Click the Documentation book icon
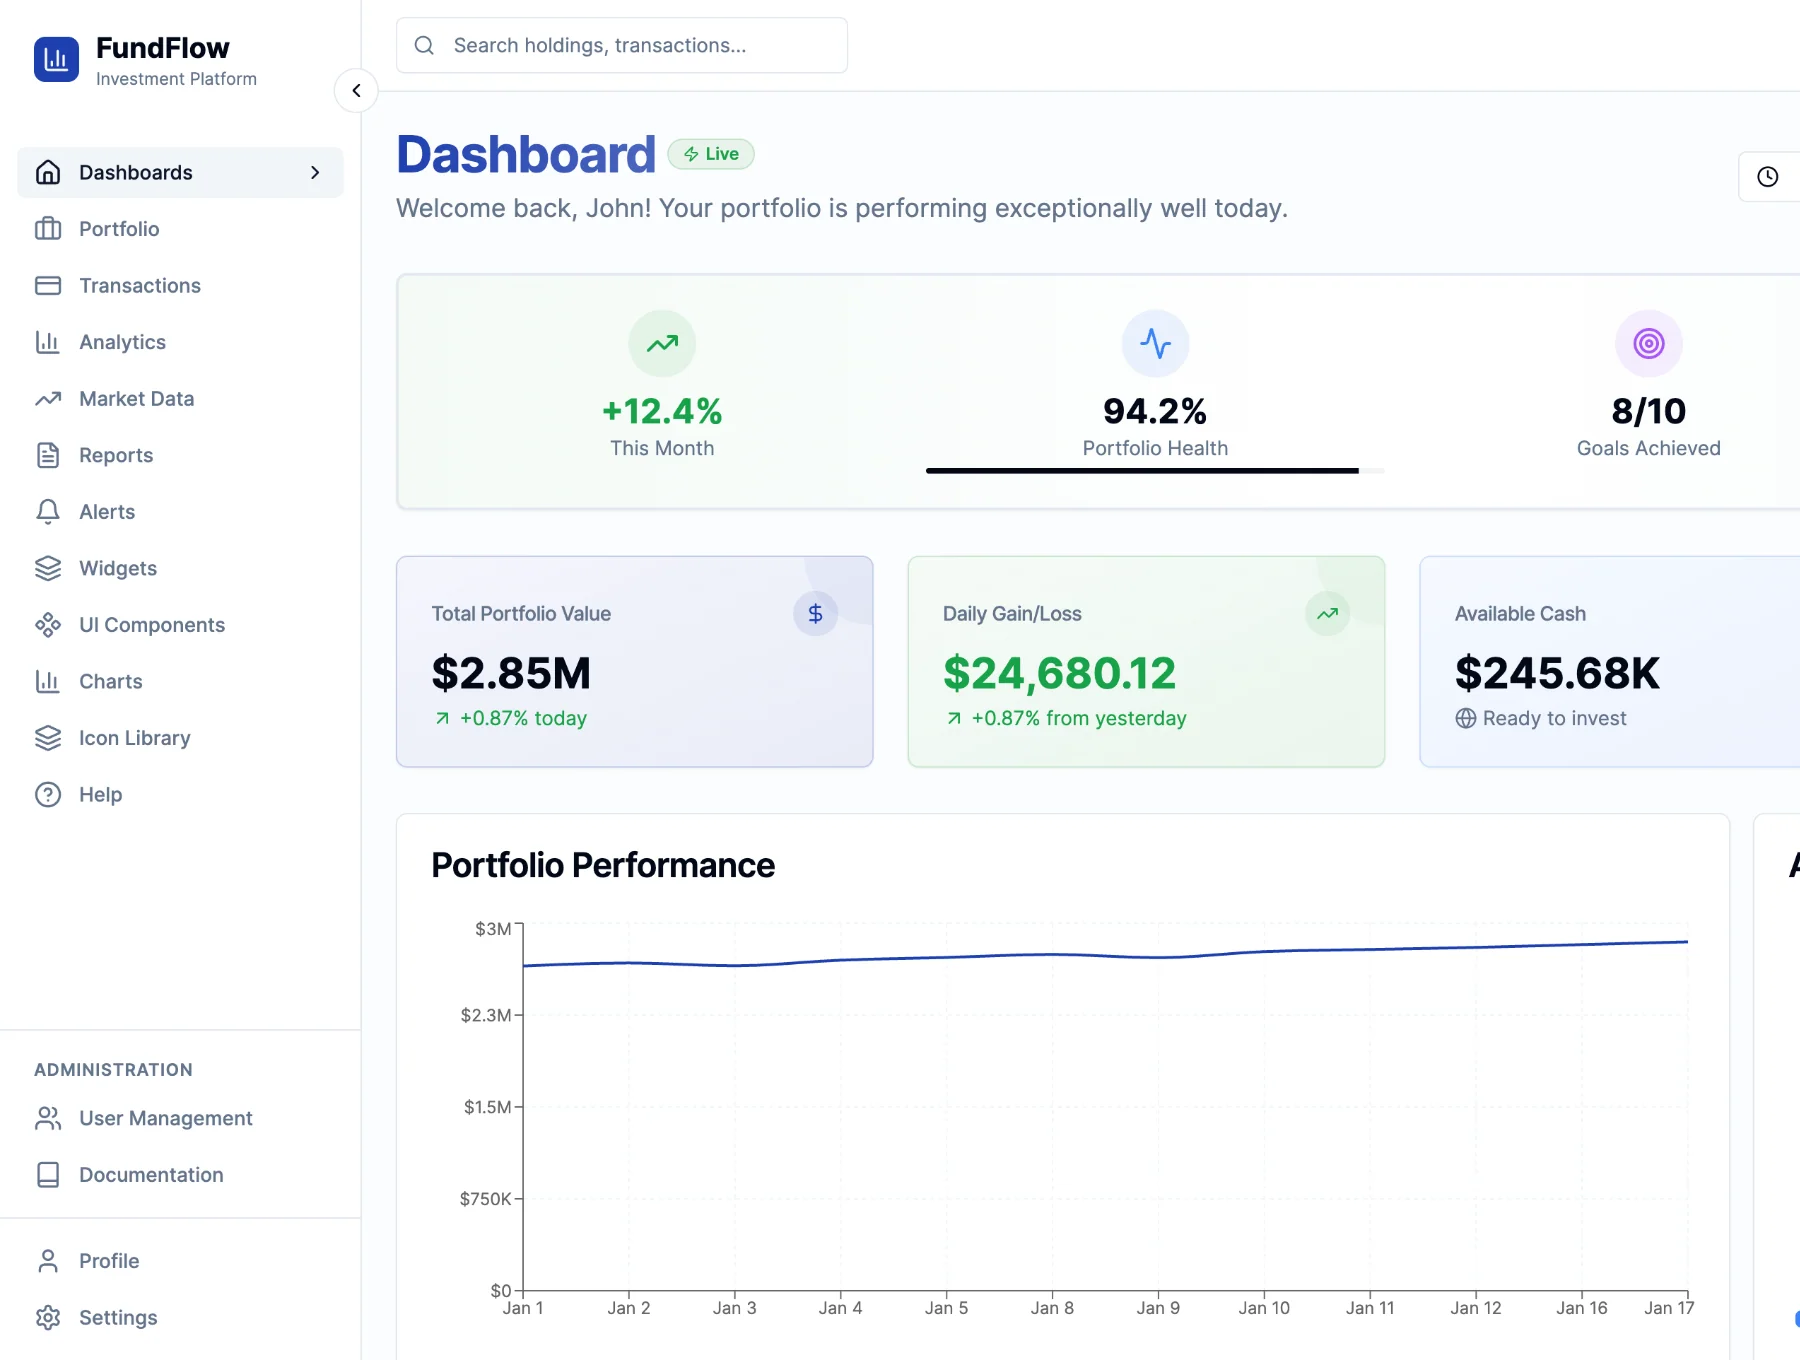The image size is (1800, 1360). pyautogui.click(x=48, y=1175)
